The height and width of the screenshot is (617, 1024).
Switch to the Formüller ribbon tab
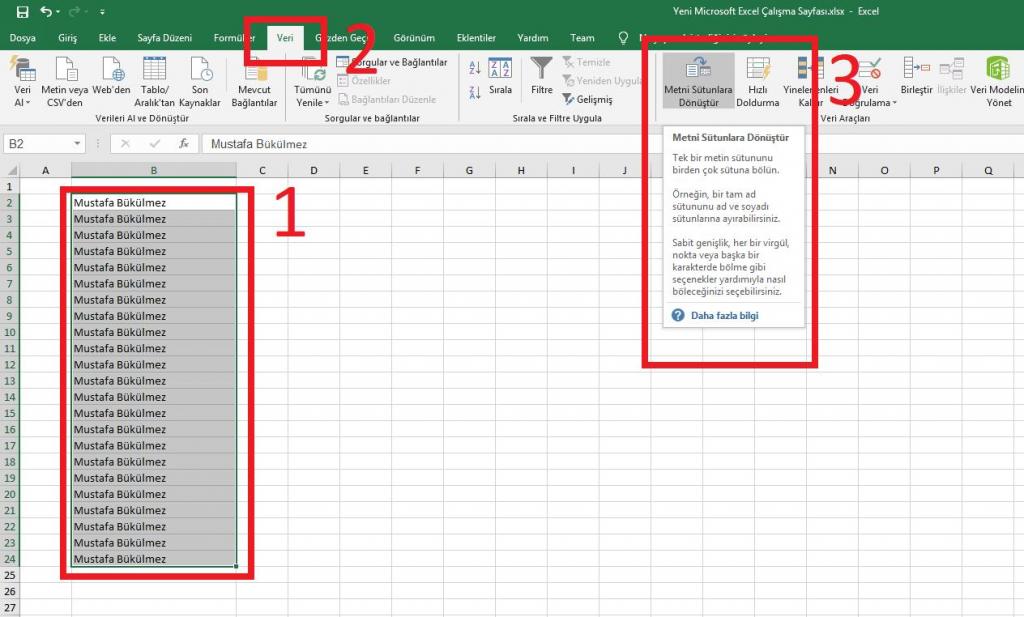[234, 38]
